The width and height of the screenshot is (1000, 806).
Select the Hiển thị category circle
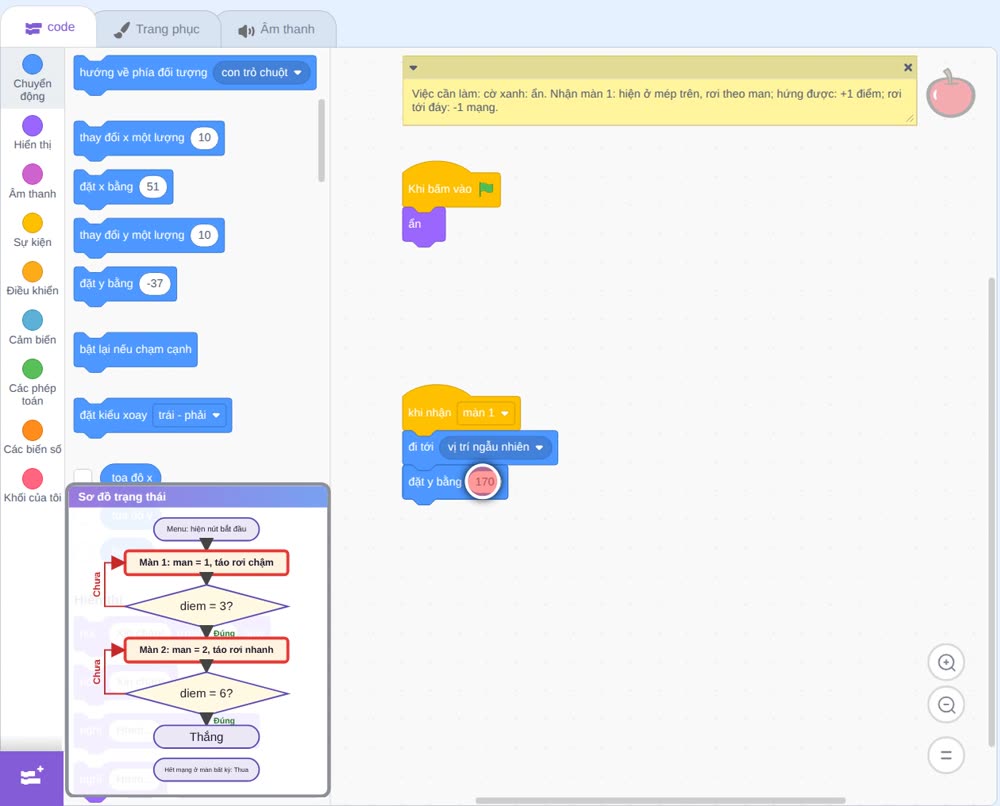33,126
